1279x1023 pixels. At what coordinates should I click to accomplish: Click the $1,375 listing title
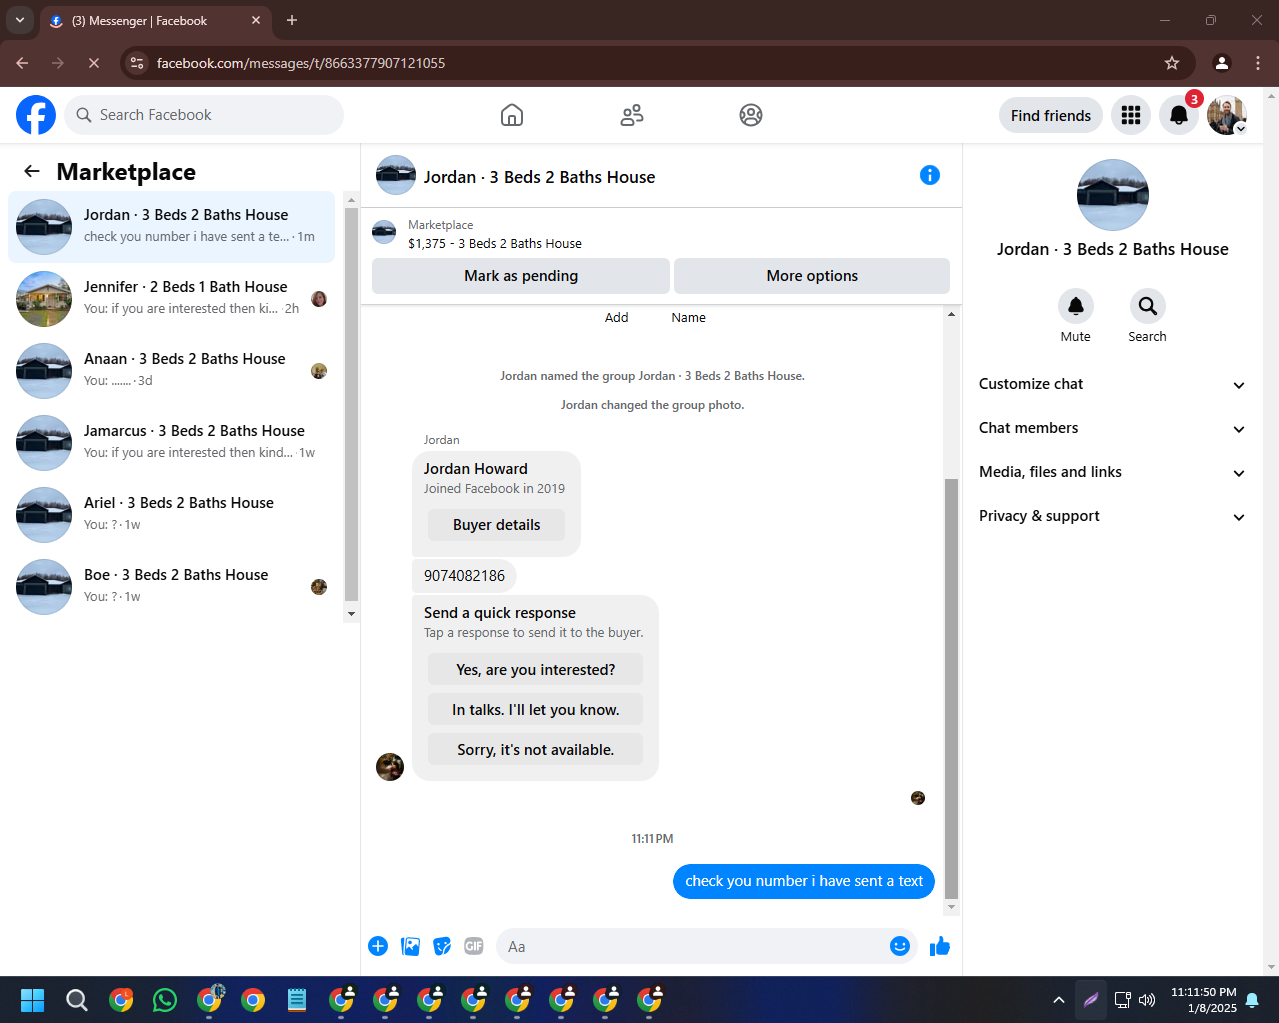[x=495, y=243]
